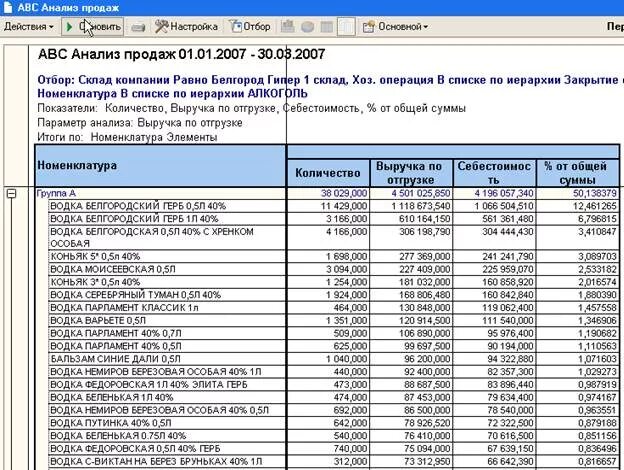Click the Обновить refresh button

pos(93,27)
